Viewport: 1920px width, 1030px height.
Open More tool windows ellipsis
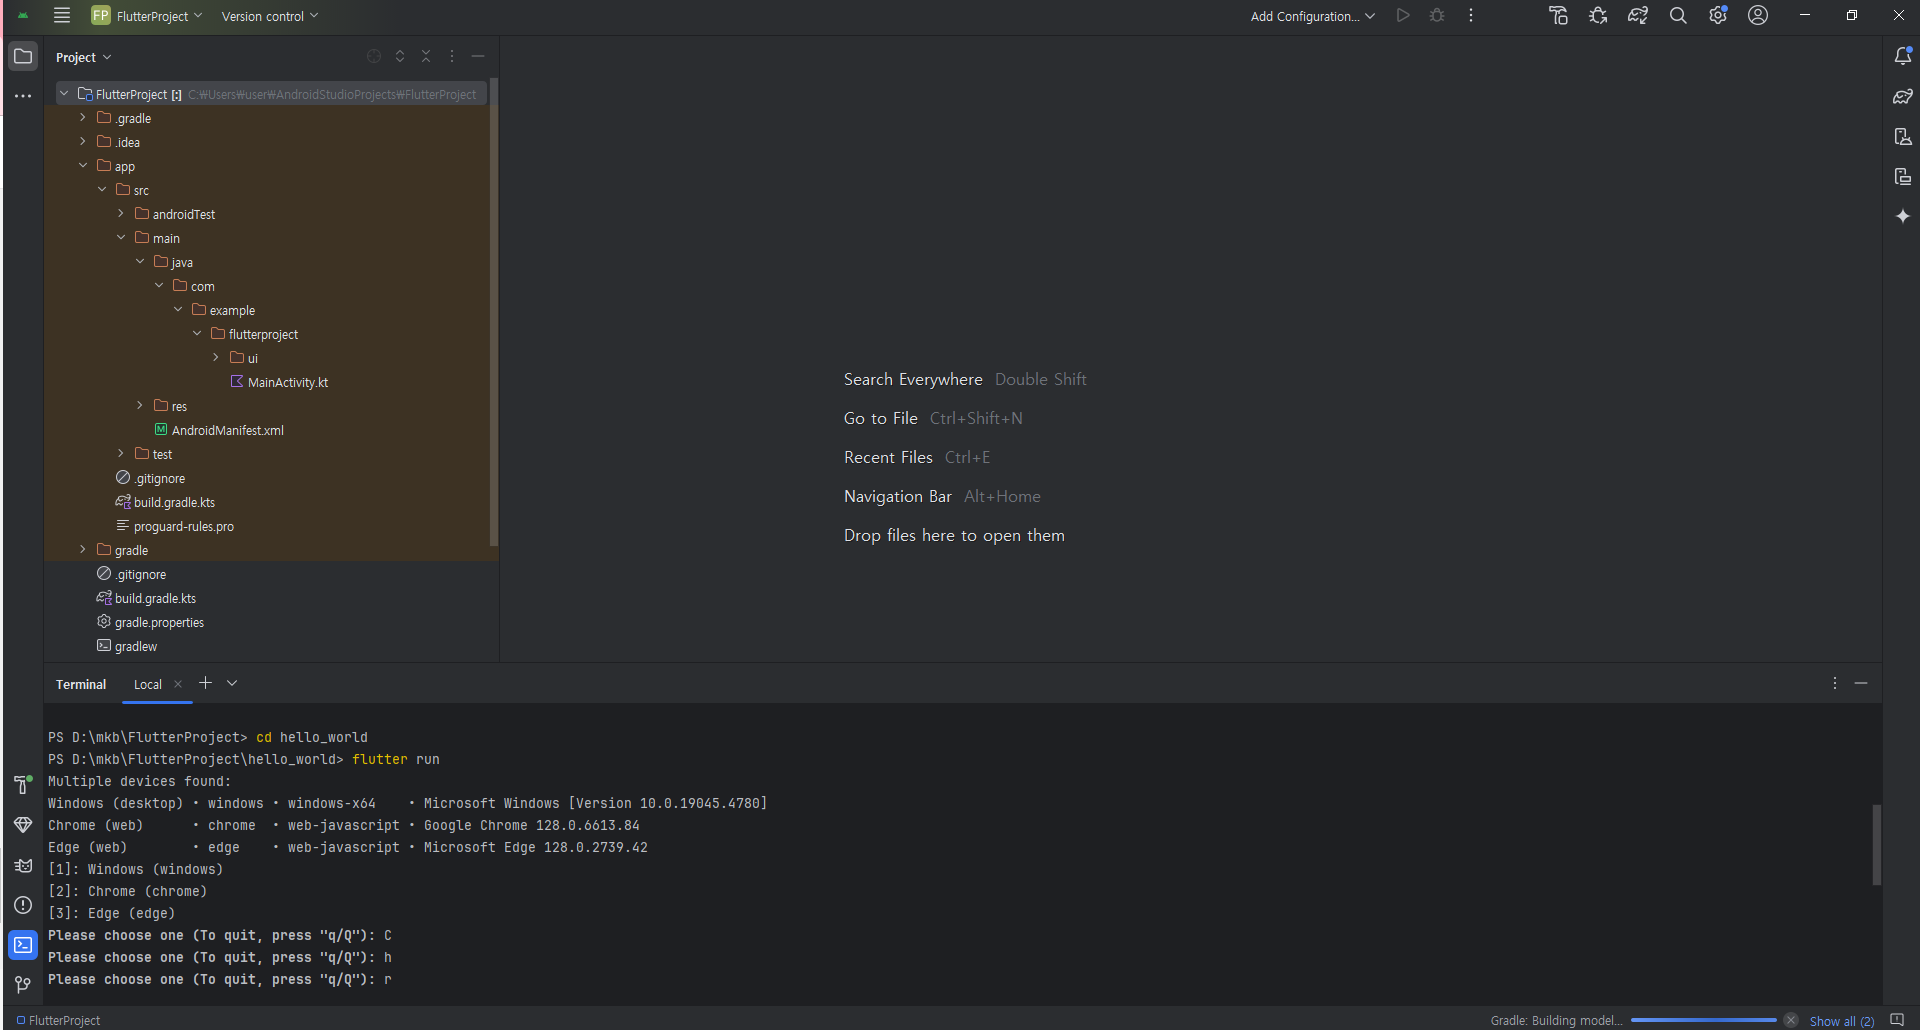[23, 96]
